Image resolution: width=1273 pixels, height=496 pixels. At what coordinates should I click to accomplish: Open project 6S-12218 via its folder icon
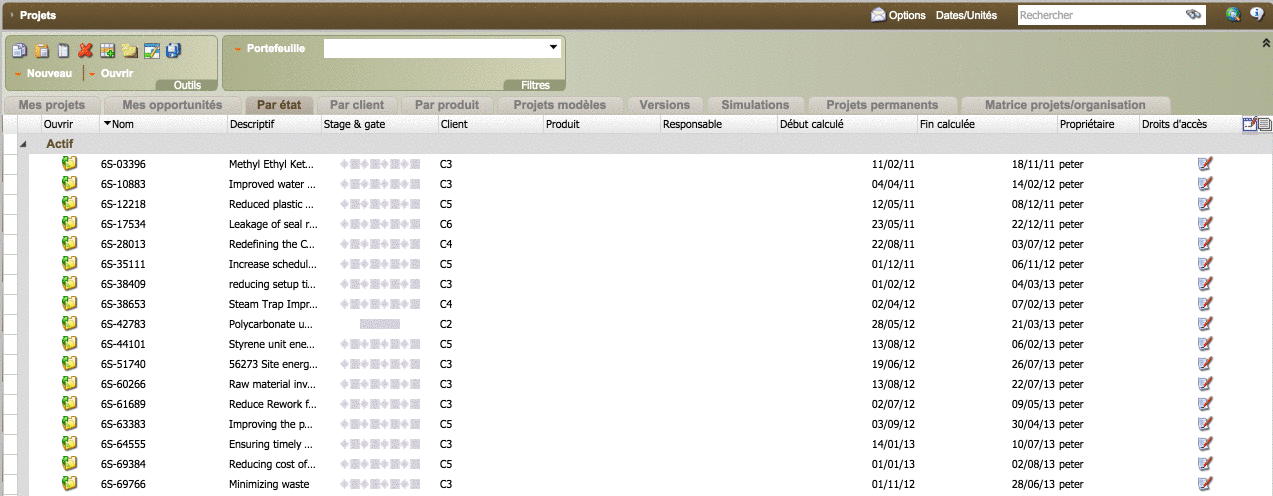pos(69,204)
